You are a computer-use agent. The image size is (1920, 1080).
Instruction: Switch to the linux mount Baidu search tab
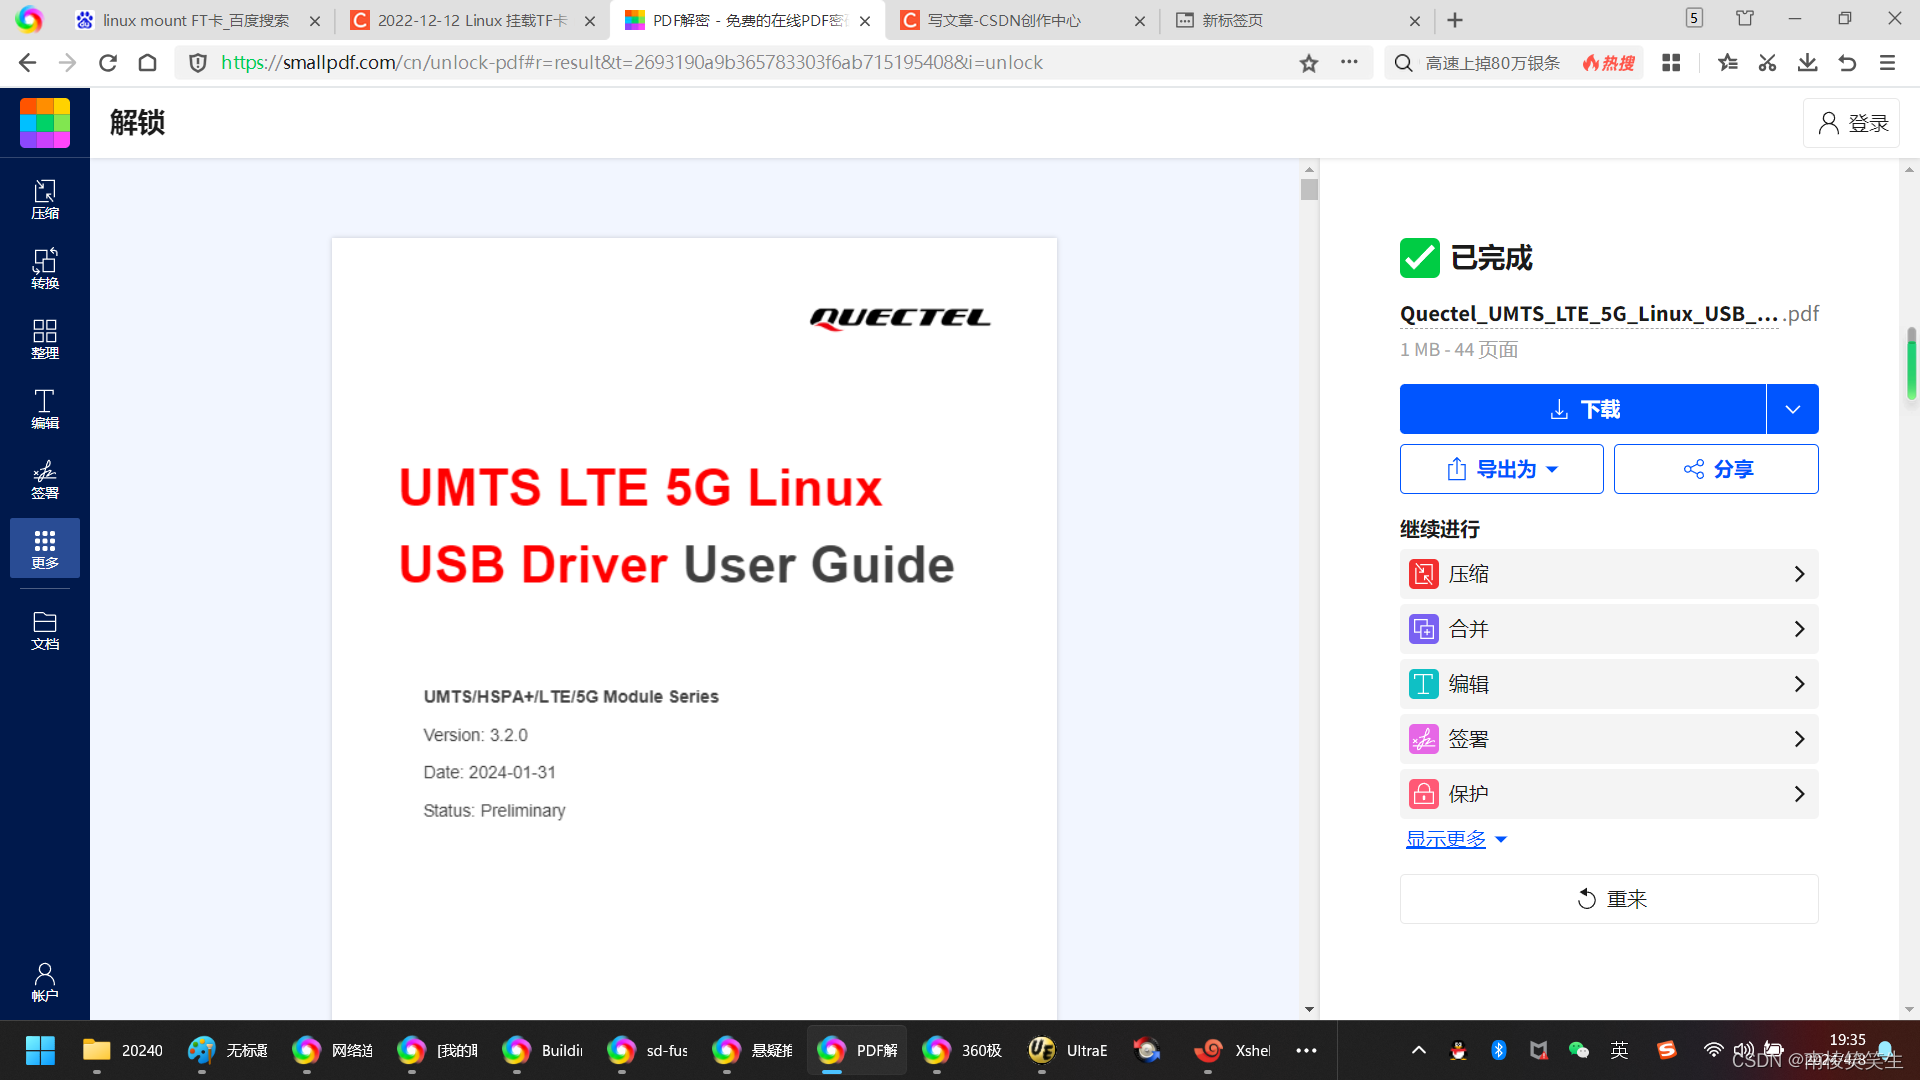tap(195, 20)
